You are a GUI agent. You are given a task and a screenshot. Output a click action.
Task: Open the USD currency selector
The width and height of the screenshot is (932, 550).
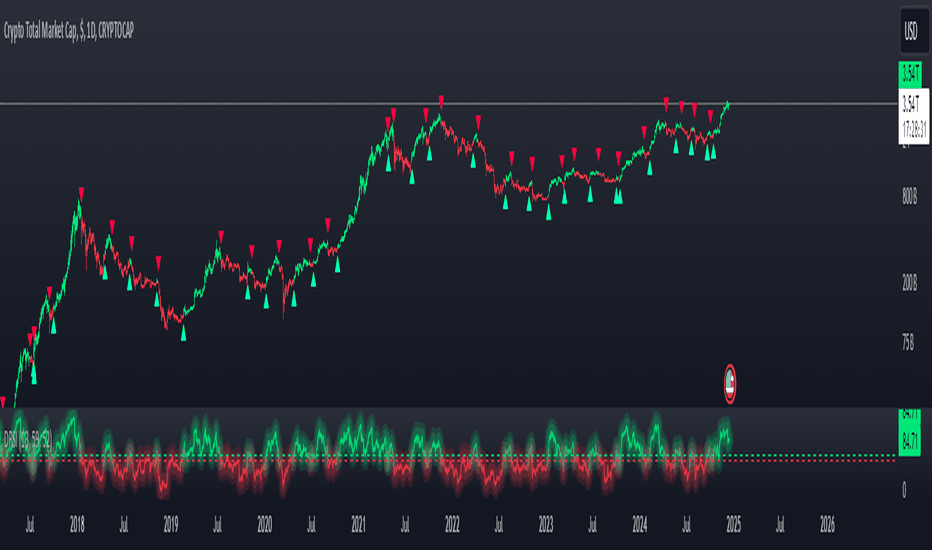pos(914,31)
